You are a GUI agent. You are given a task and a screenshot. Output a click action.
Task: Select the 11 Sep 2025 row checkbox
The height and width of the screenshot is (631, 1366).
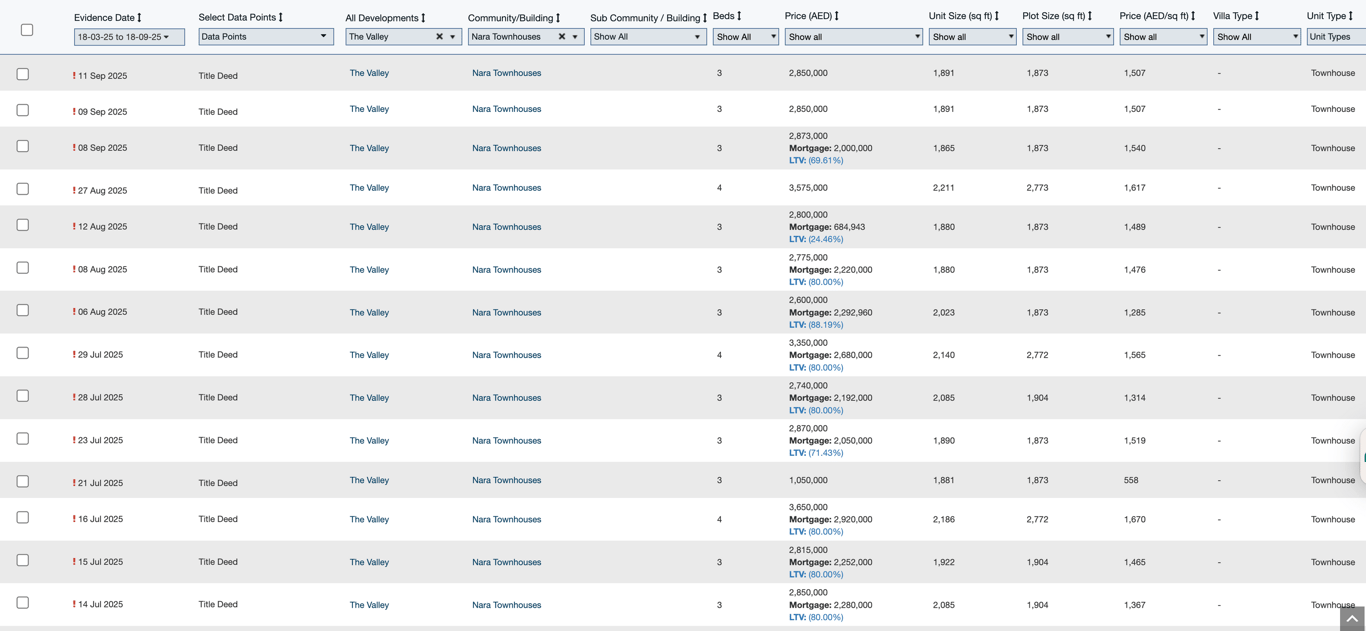[x=23, y=74]
